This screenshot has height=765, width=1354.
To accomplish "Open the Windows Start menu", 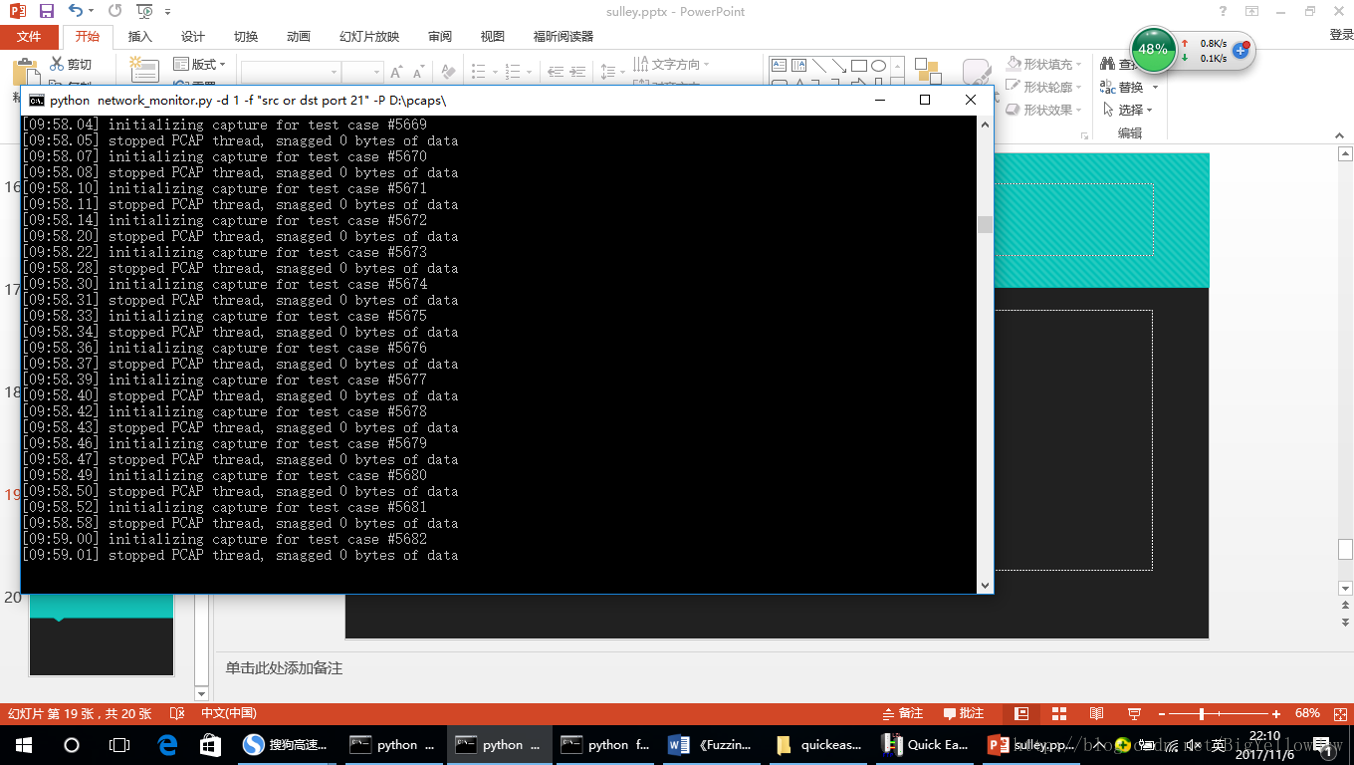I will (x=23, y=745).
